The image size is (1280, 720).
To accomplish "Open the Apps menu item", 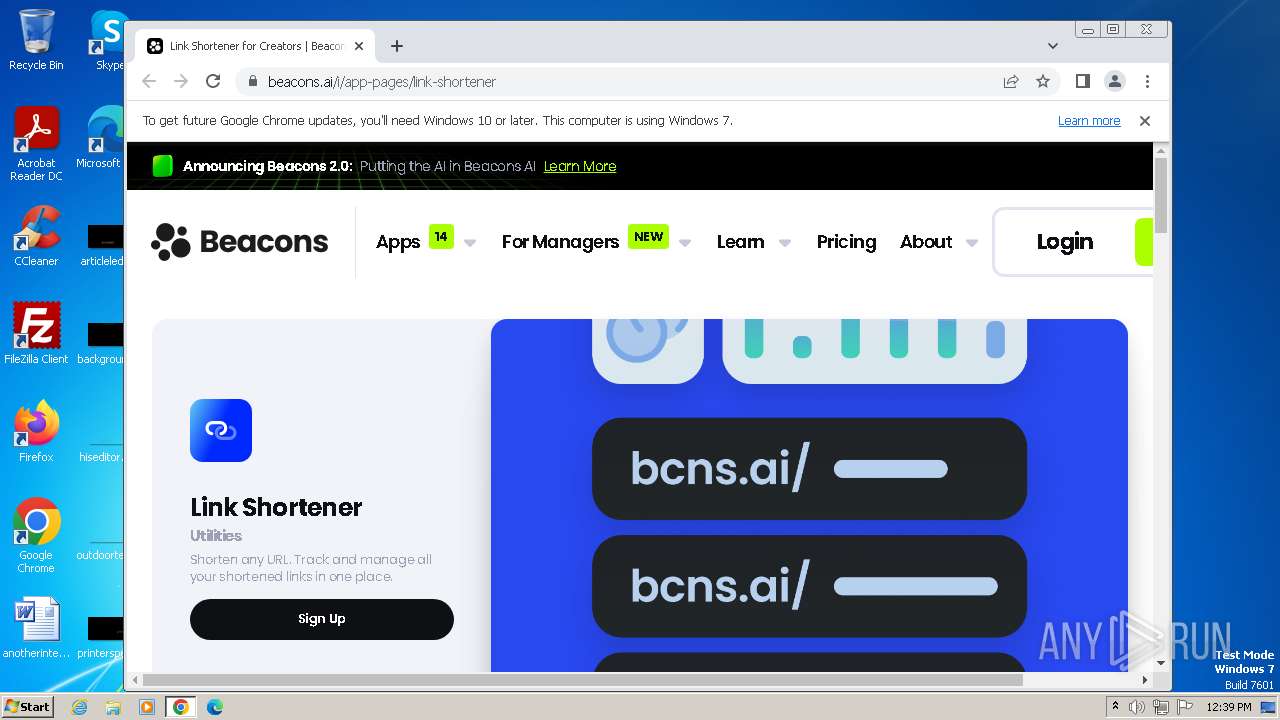I will [398, 242].
